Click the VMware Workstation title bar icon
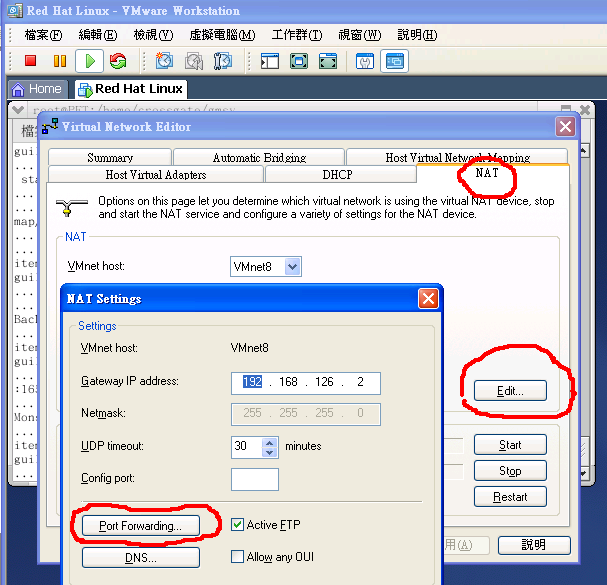The height and width of the screenshot is (585, 607). (x=15, y=10)
